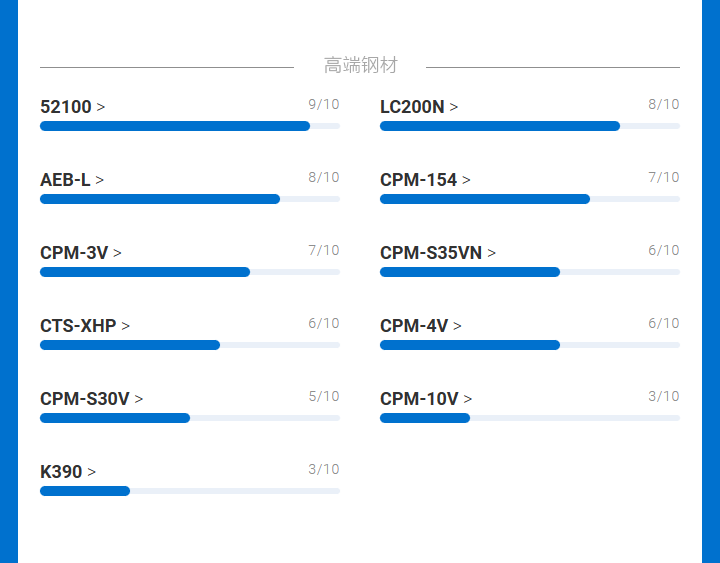The width and height of the screenshot is (720, 563).
Task: Click the arrow chevron next to CPM-S30V
Action: pos(139,400)
